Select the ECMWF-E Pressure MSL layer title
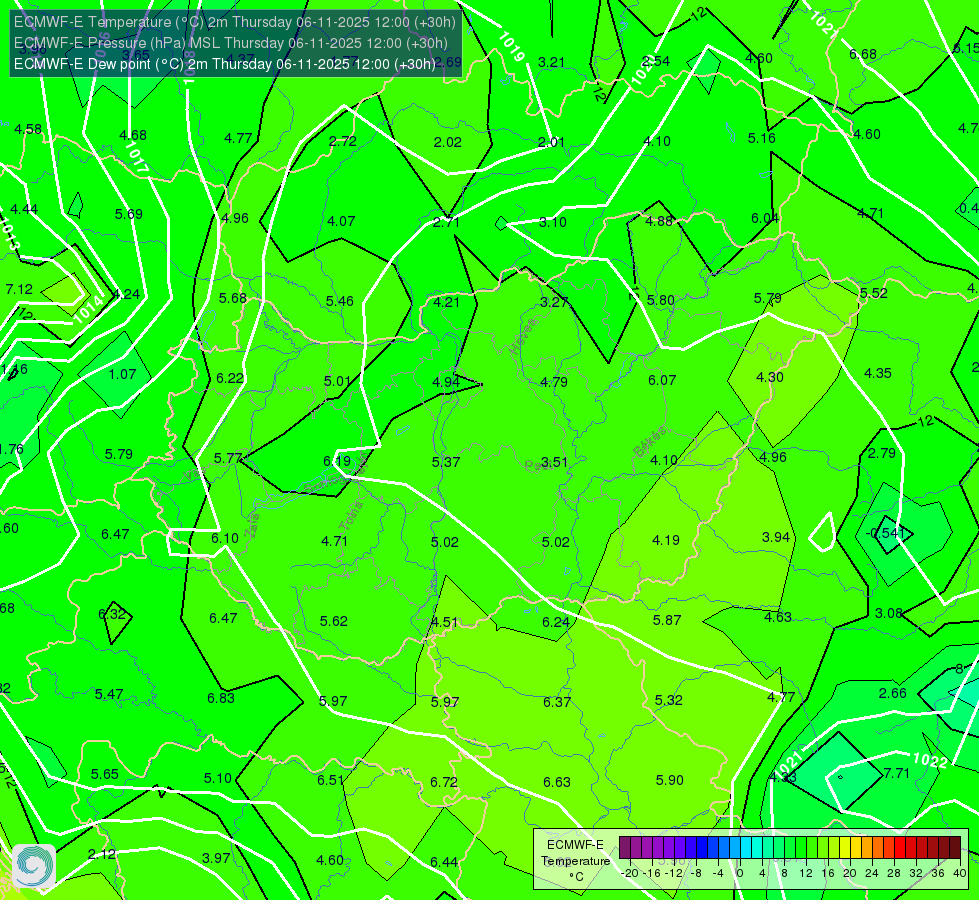 (x=230, y=43)
